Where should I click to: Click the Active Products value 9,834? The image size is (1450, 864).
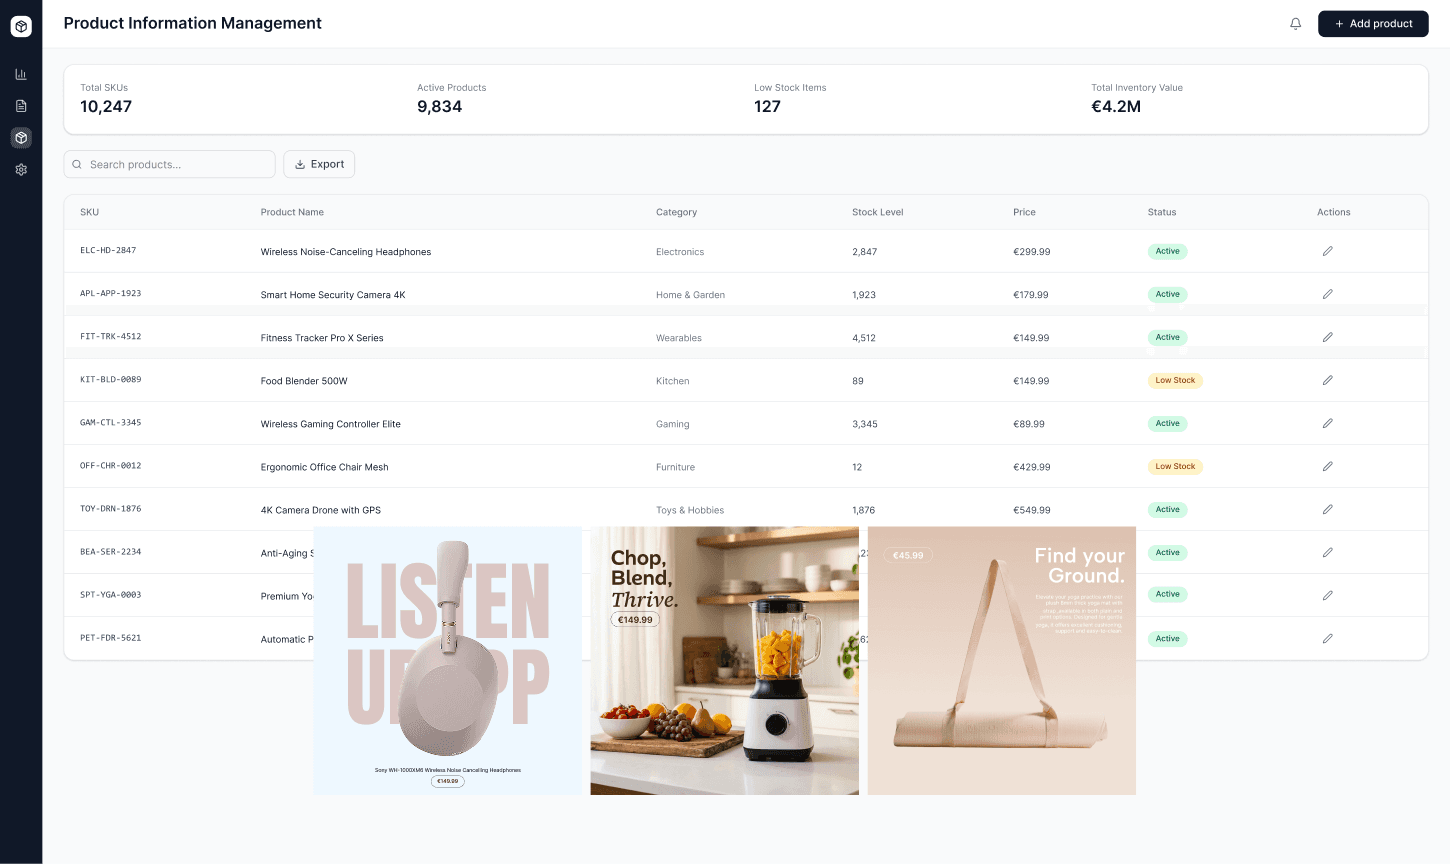click(440, 107)
